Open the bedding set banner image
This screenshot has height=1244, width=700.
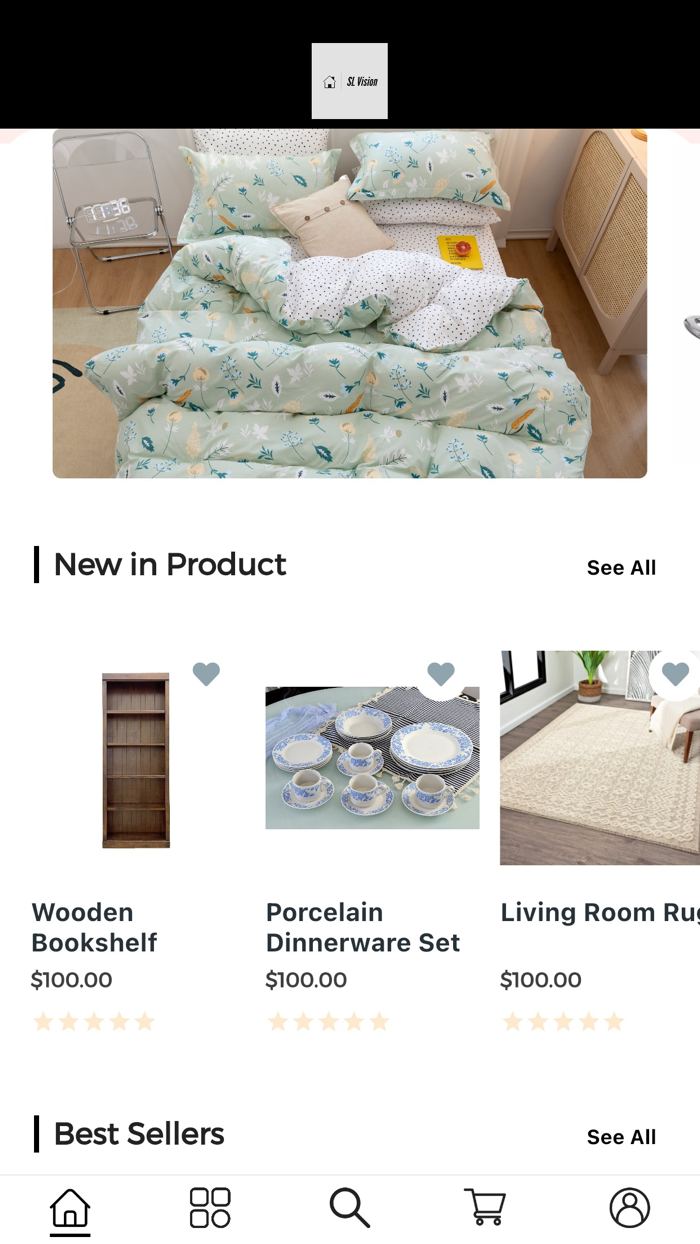point(350,303)
